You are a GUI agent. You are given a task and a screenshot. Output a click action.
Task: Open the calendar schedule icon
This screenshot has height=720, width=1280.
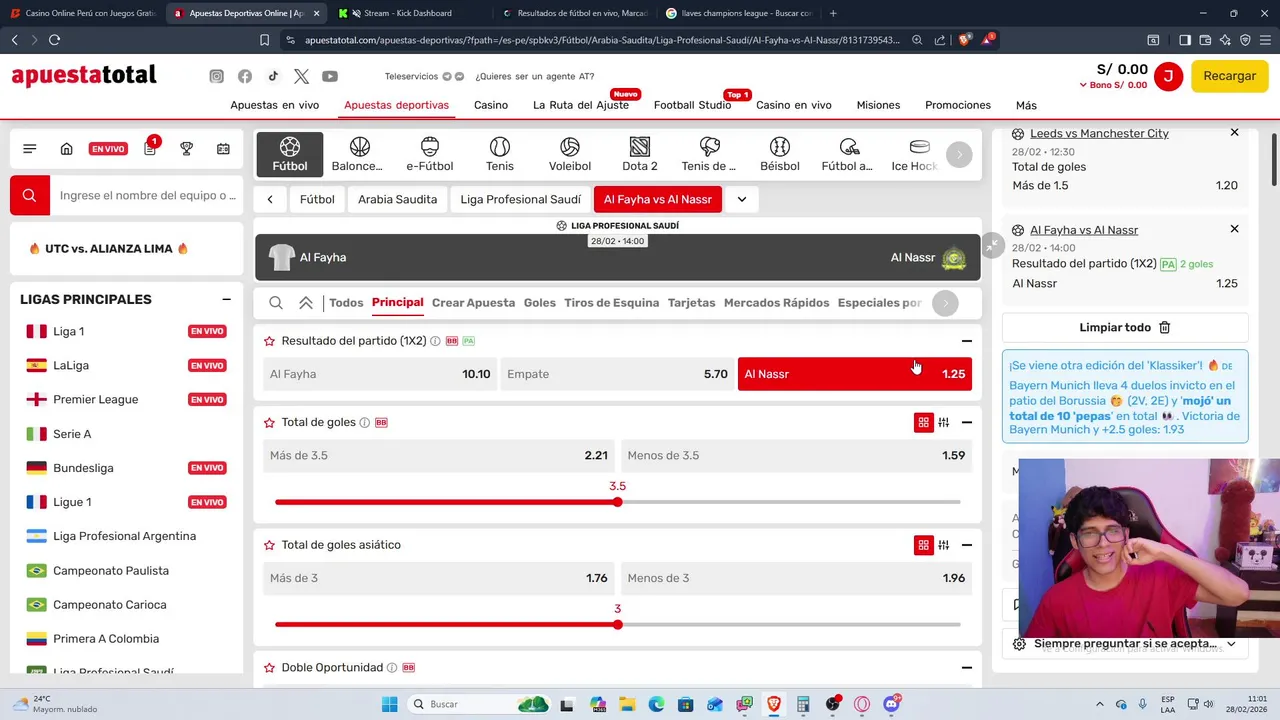(223, 149)
